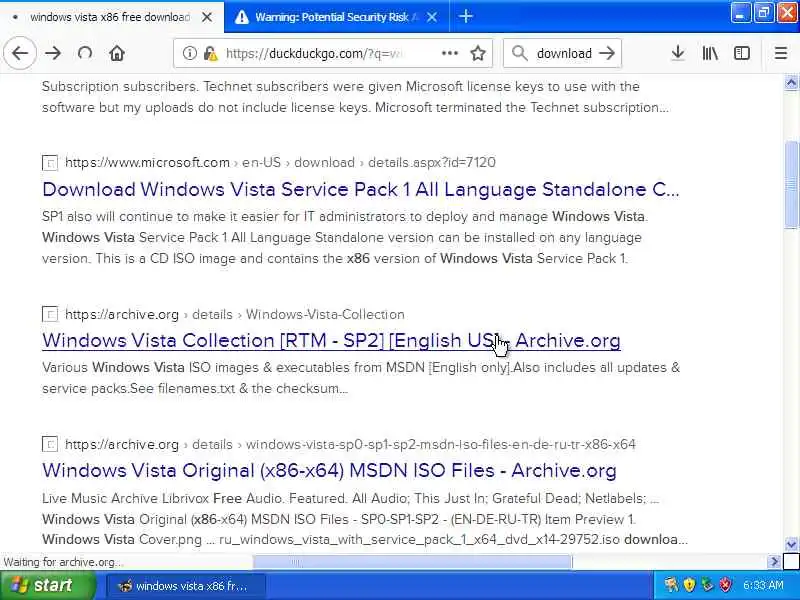Click the horizontal scrollbar thumb
800x600 pixels.
(x=412, y=562)
